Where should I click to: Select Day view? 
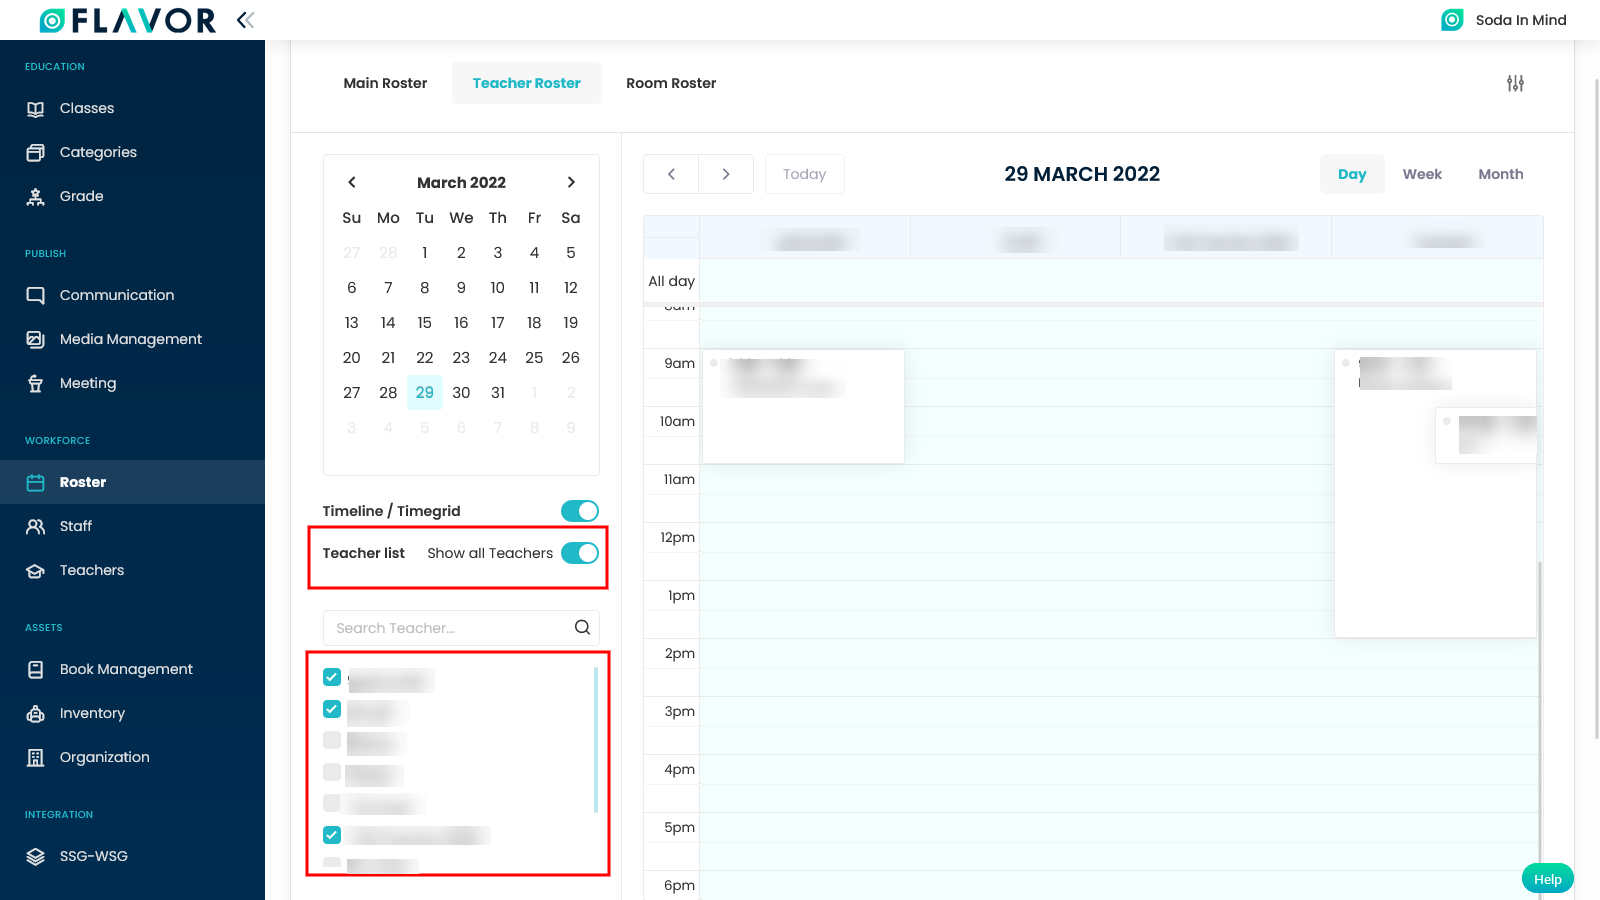tap(1352, 174)
